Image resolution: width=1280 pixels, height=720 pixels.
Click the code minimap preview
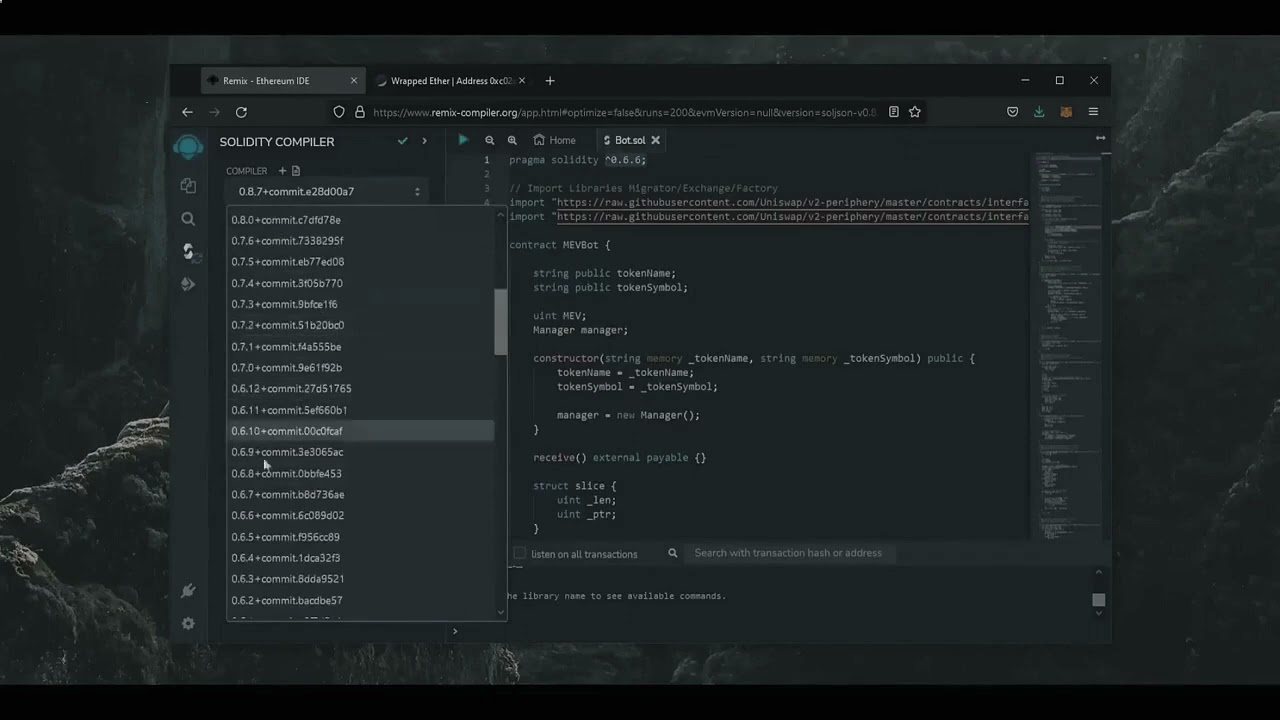(x=1066, y=345)
